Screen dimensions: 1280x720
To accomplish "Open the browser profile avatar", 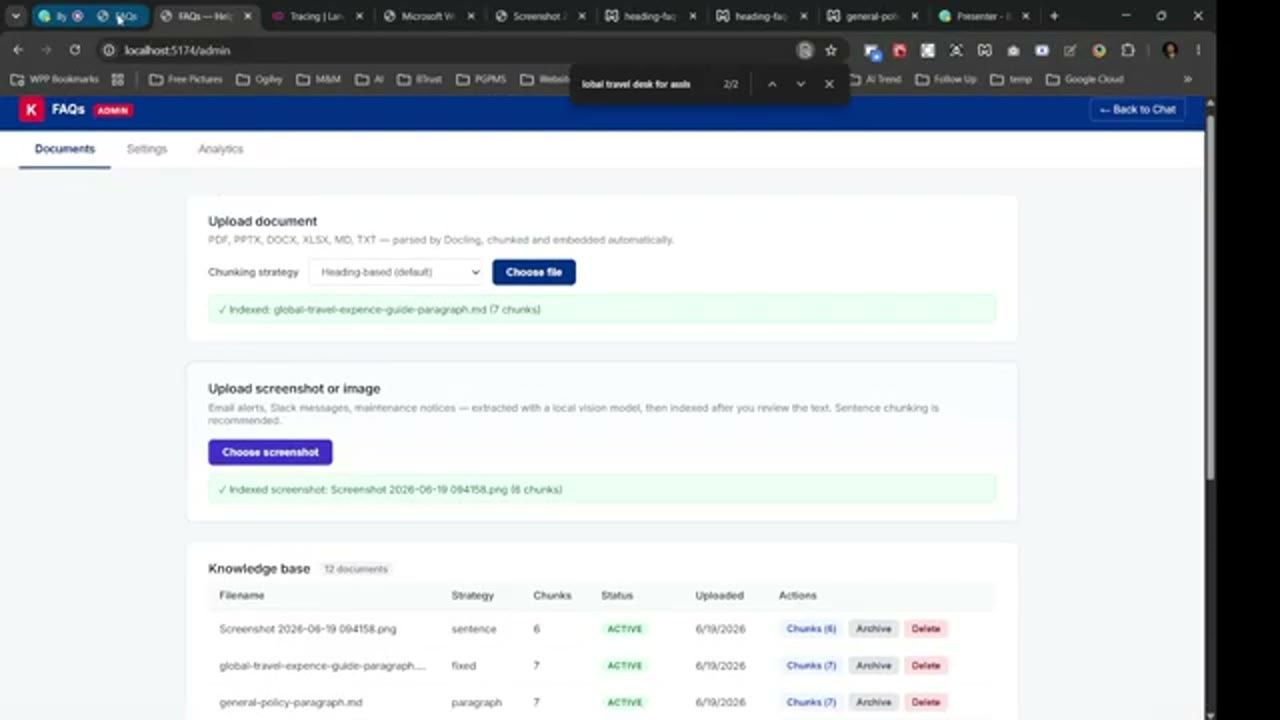I will (1170, 50).
